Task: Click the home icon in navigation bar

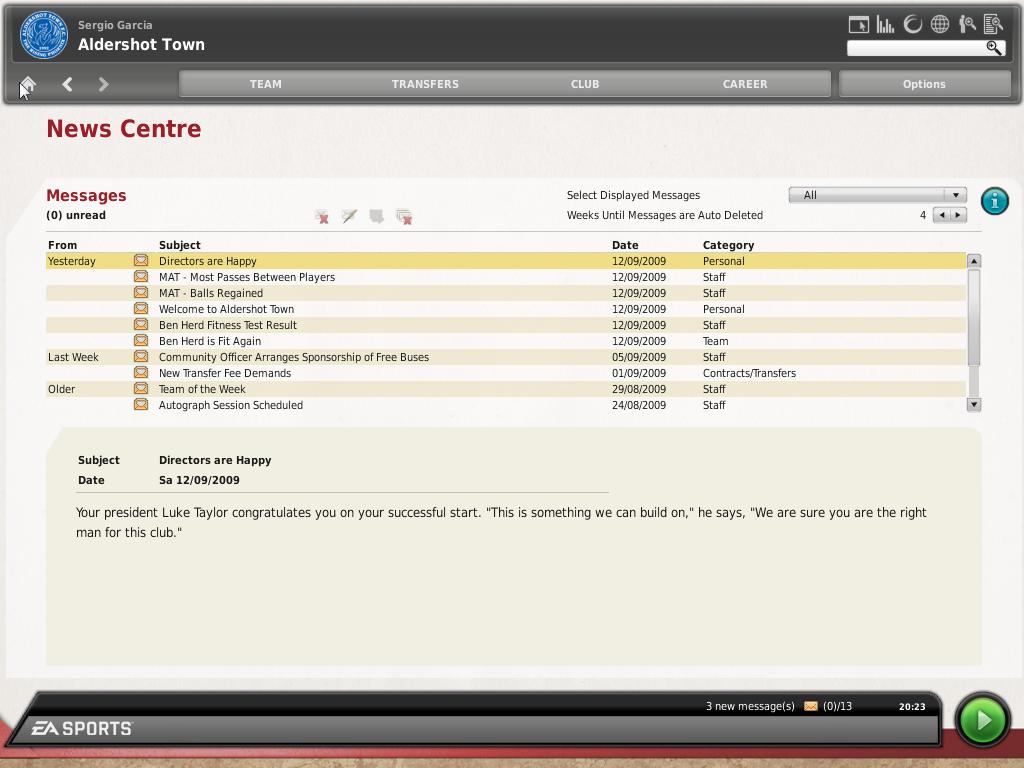Action: [28, 85]
